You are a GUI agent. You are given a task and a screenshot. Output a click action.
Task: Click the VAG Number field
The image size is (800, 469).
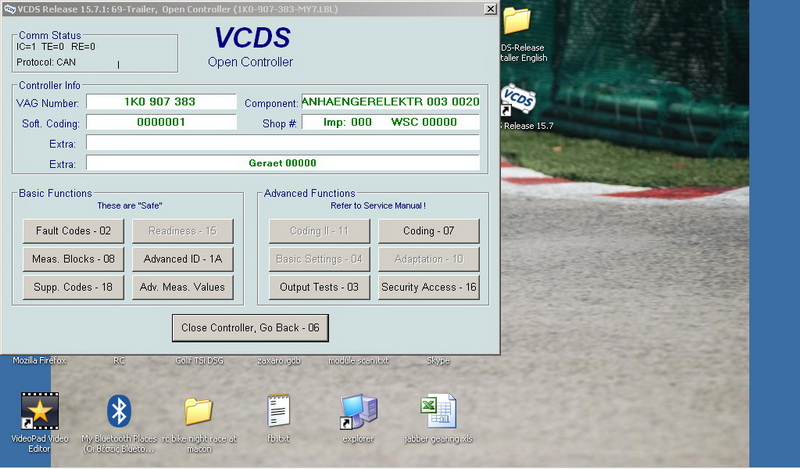click(x=161, y=102)
